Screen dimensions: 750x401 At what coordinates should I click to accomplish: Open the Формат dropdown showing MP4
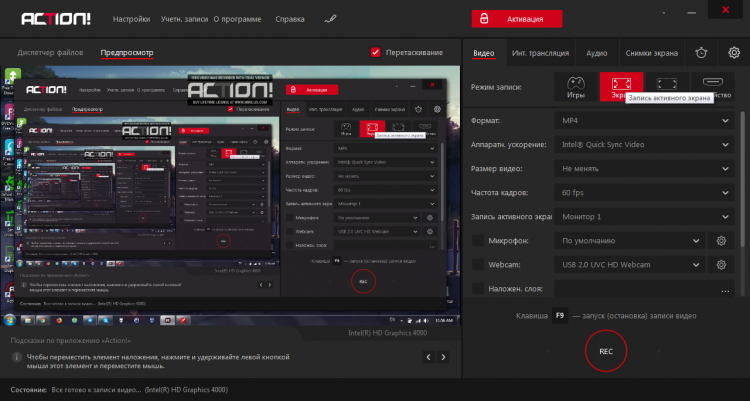click(x=644, y=121)
